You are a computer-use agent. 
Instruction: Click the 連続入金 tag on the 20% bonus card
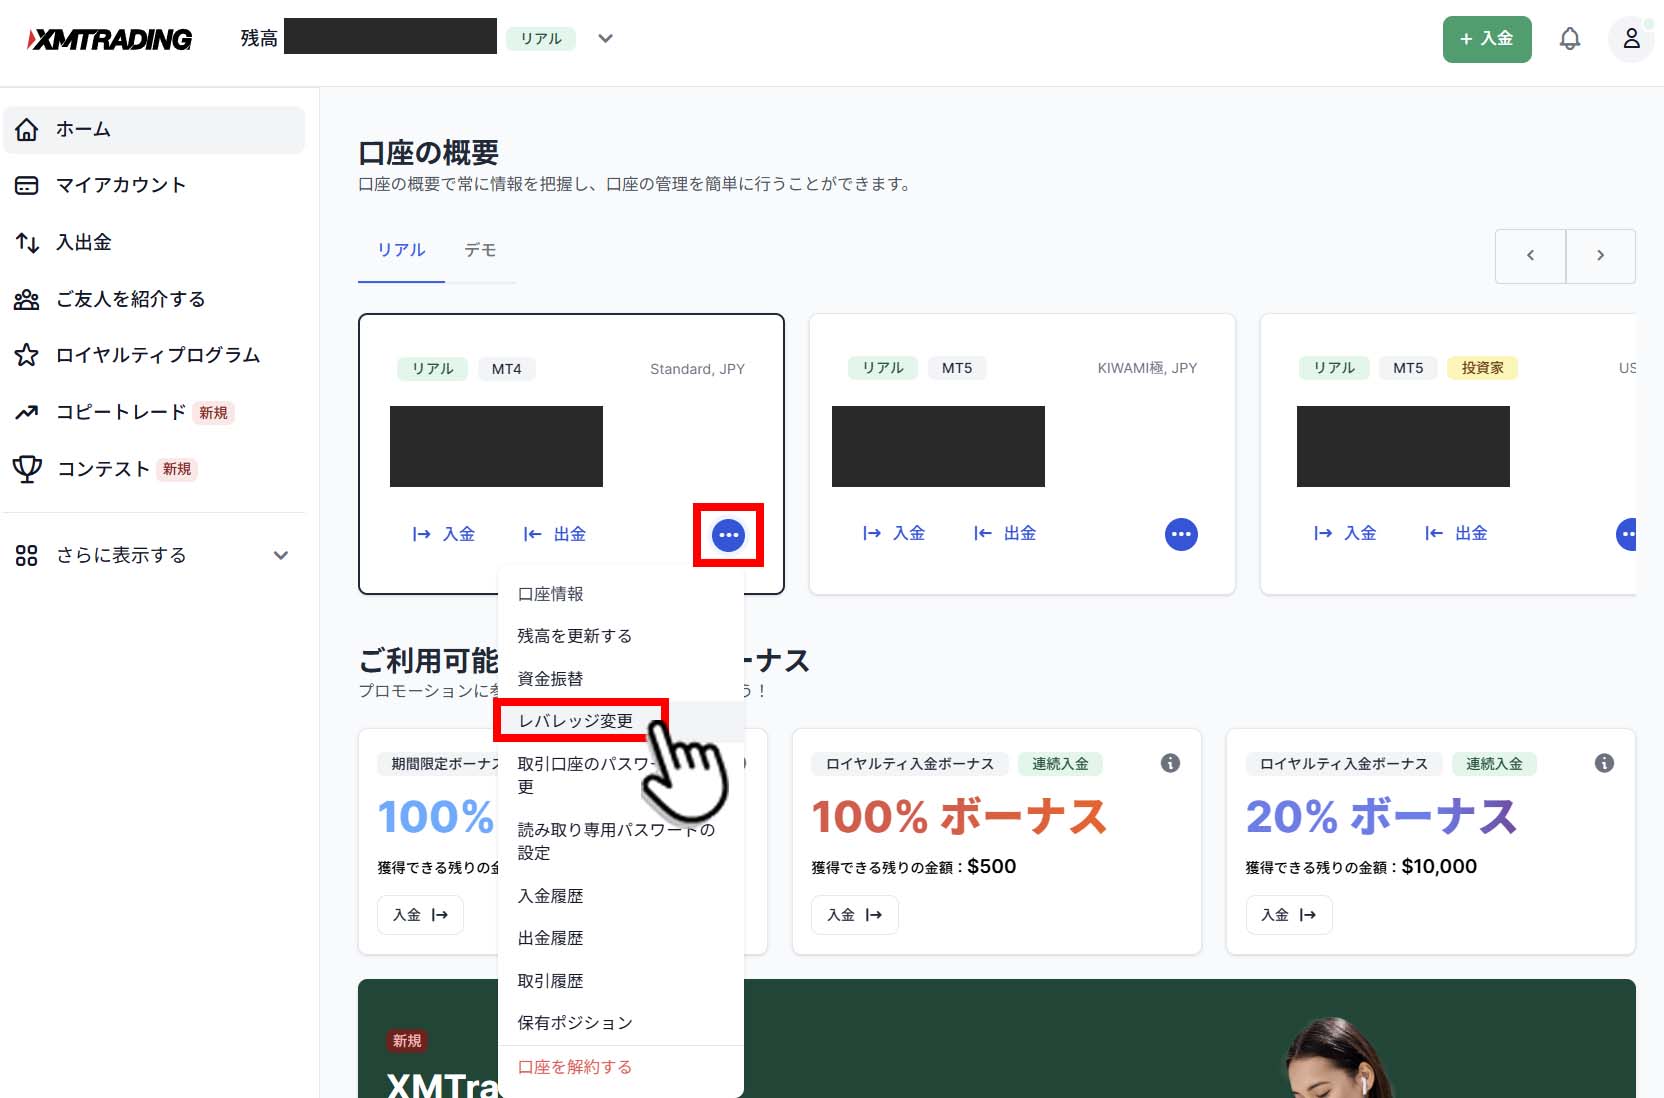pyautogui.click(x=1494, y=764)
